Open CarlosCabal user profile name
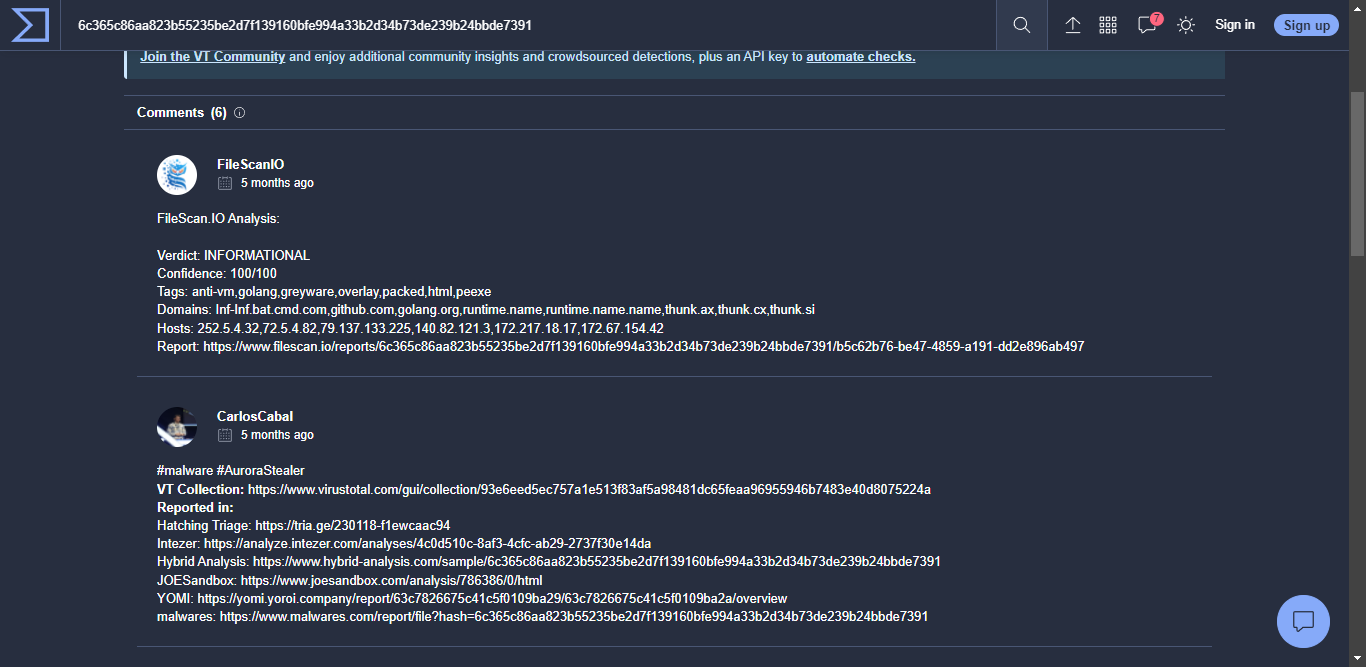1366x667 pixels. click(x=255, y=416)
